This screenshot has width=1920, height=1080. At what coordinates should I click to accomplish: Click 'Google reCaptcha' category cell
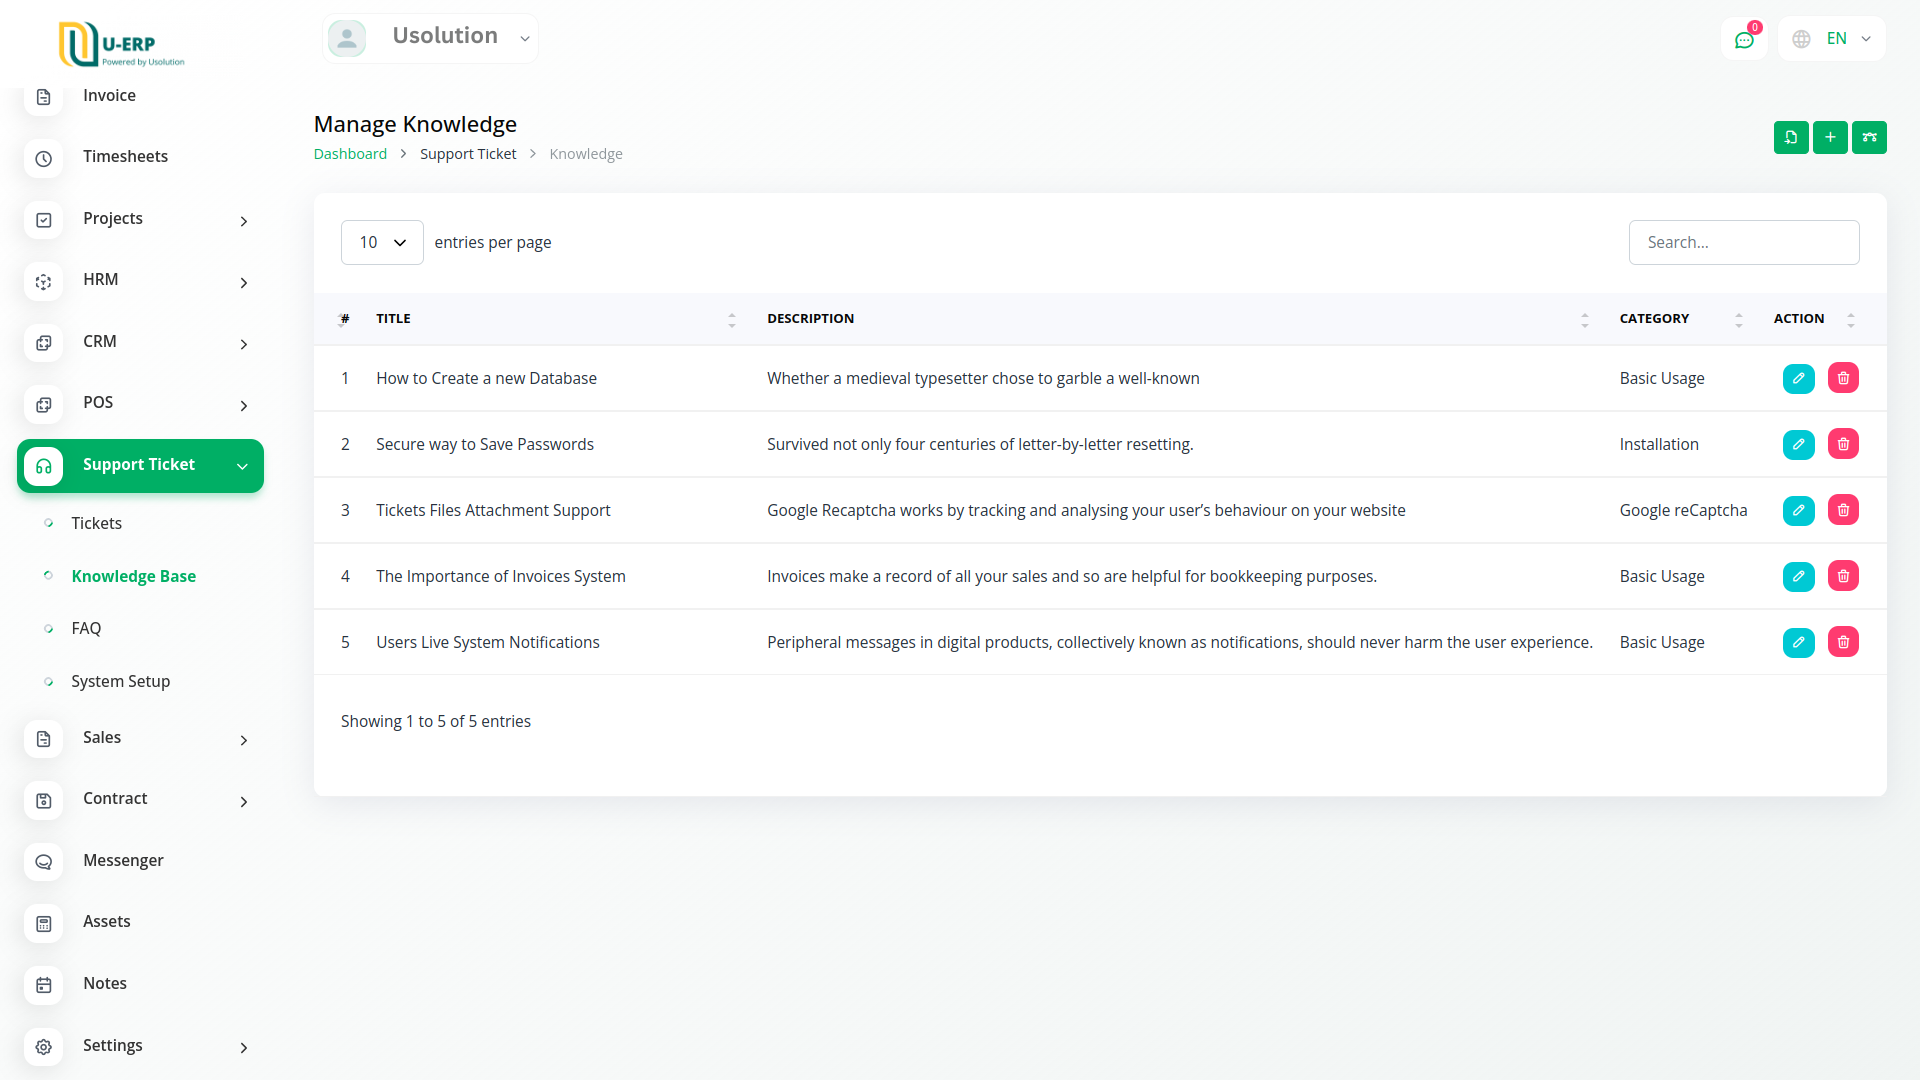coord(1683,510)
